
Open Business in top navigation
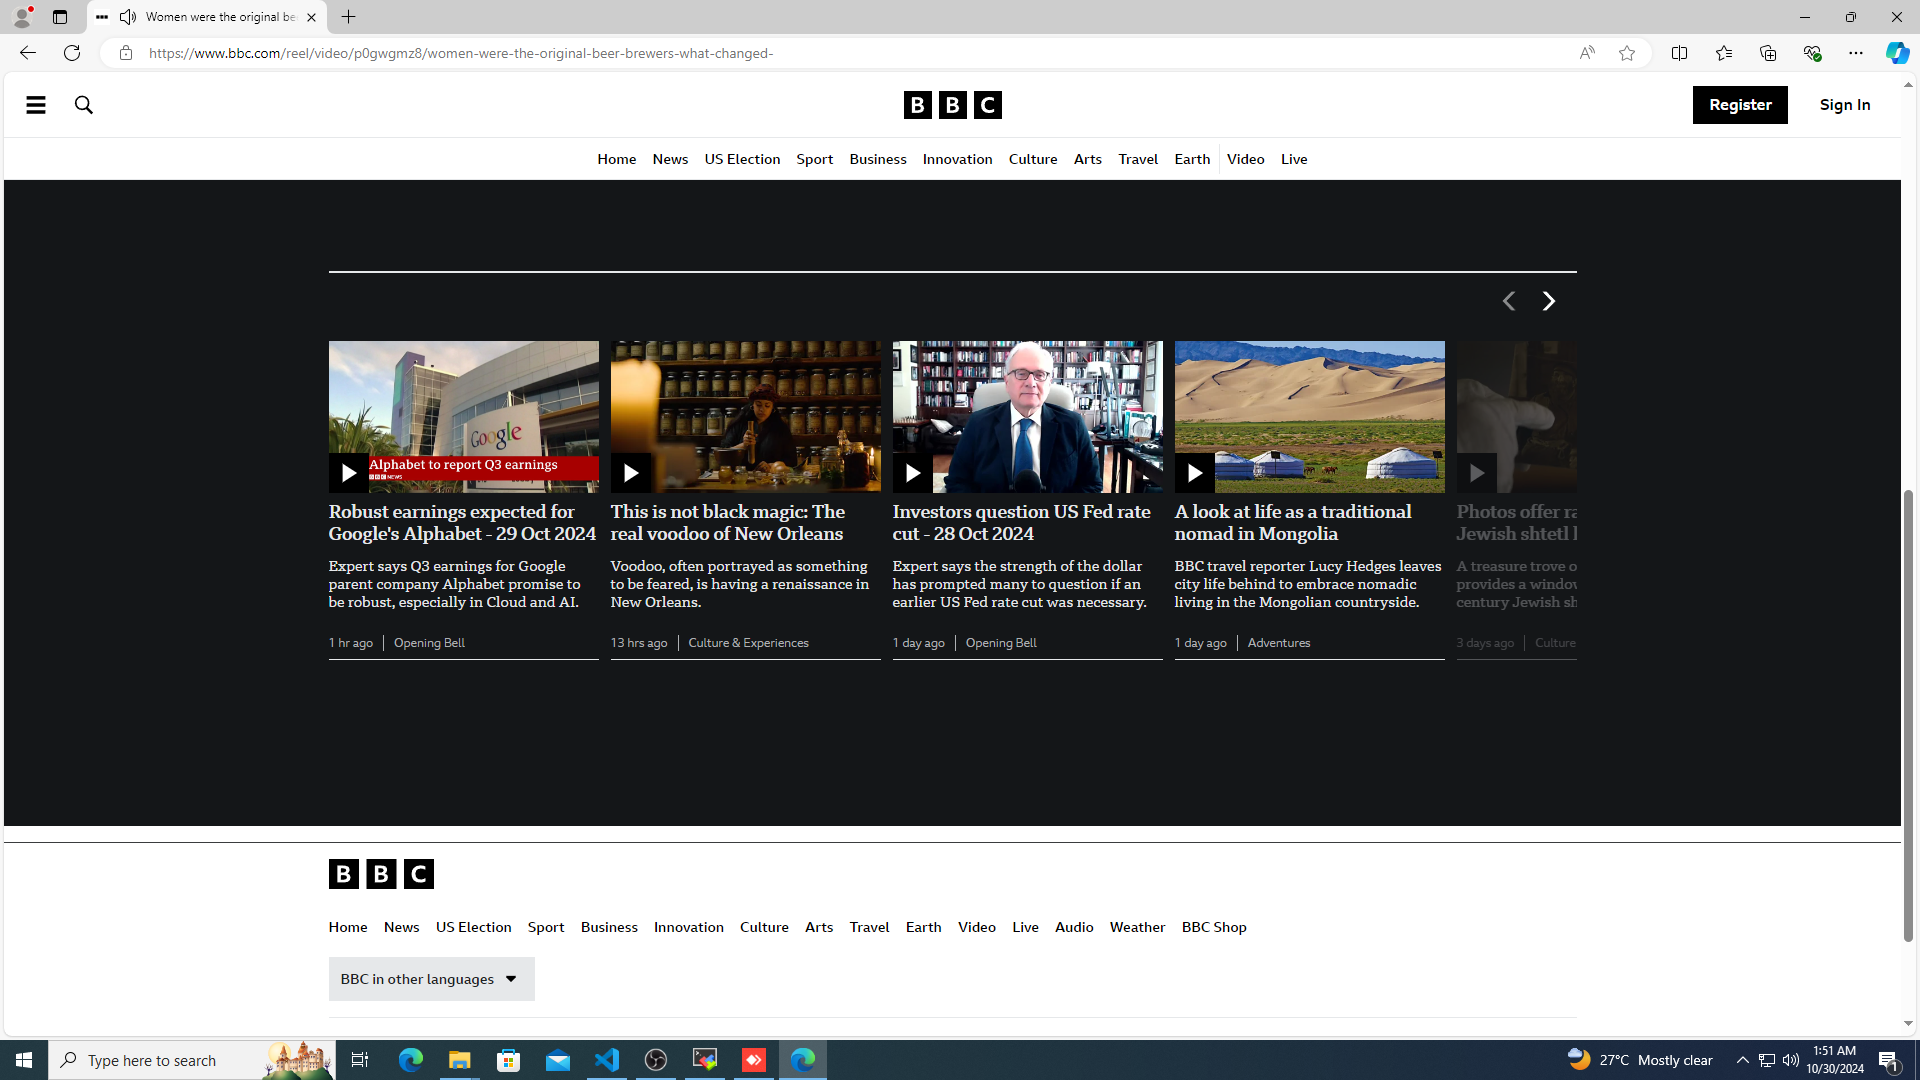tap(877, 160)
